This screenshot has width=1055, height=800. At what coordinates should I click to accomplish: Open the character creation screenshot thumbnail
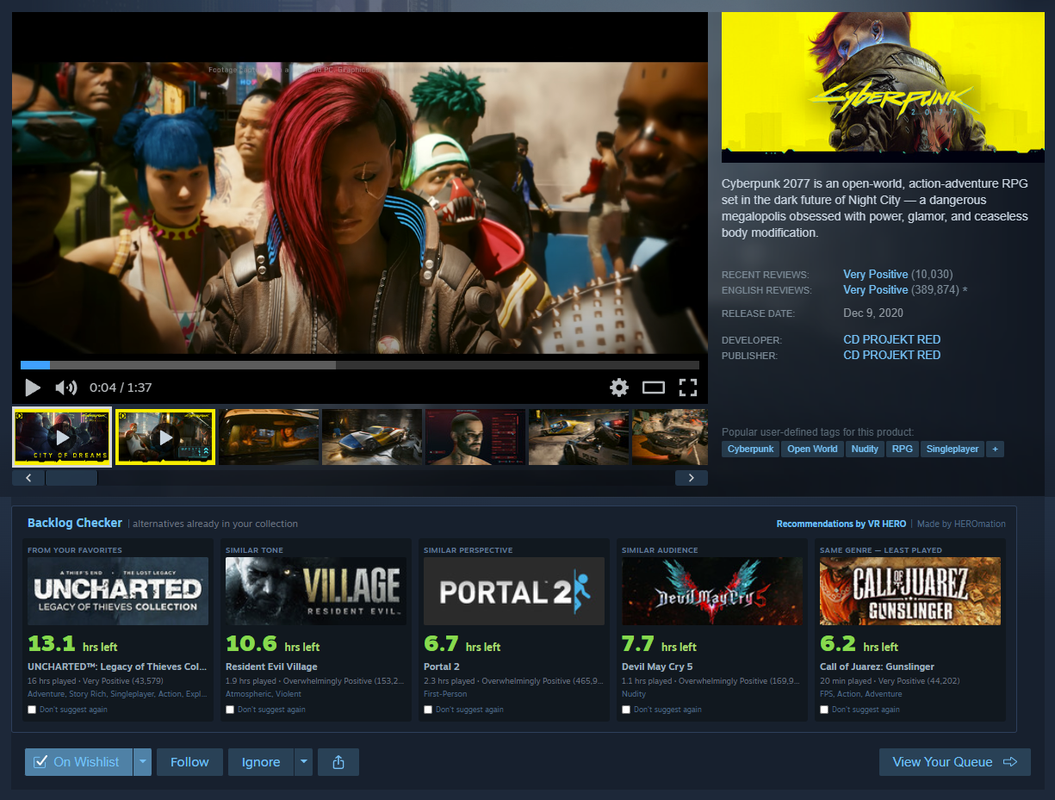pos(475,437)
